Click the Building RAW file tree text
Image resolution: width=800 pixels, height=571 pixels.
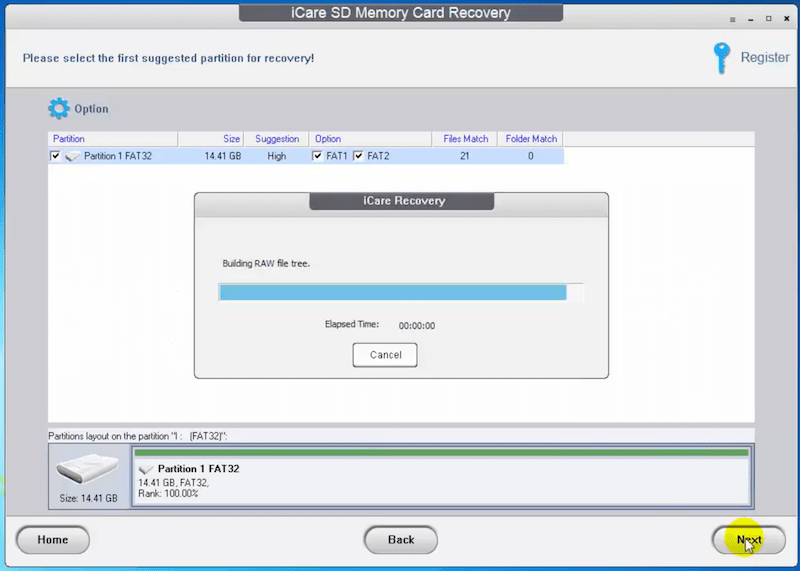tap(266, 263)
